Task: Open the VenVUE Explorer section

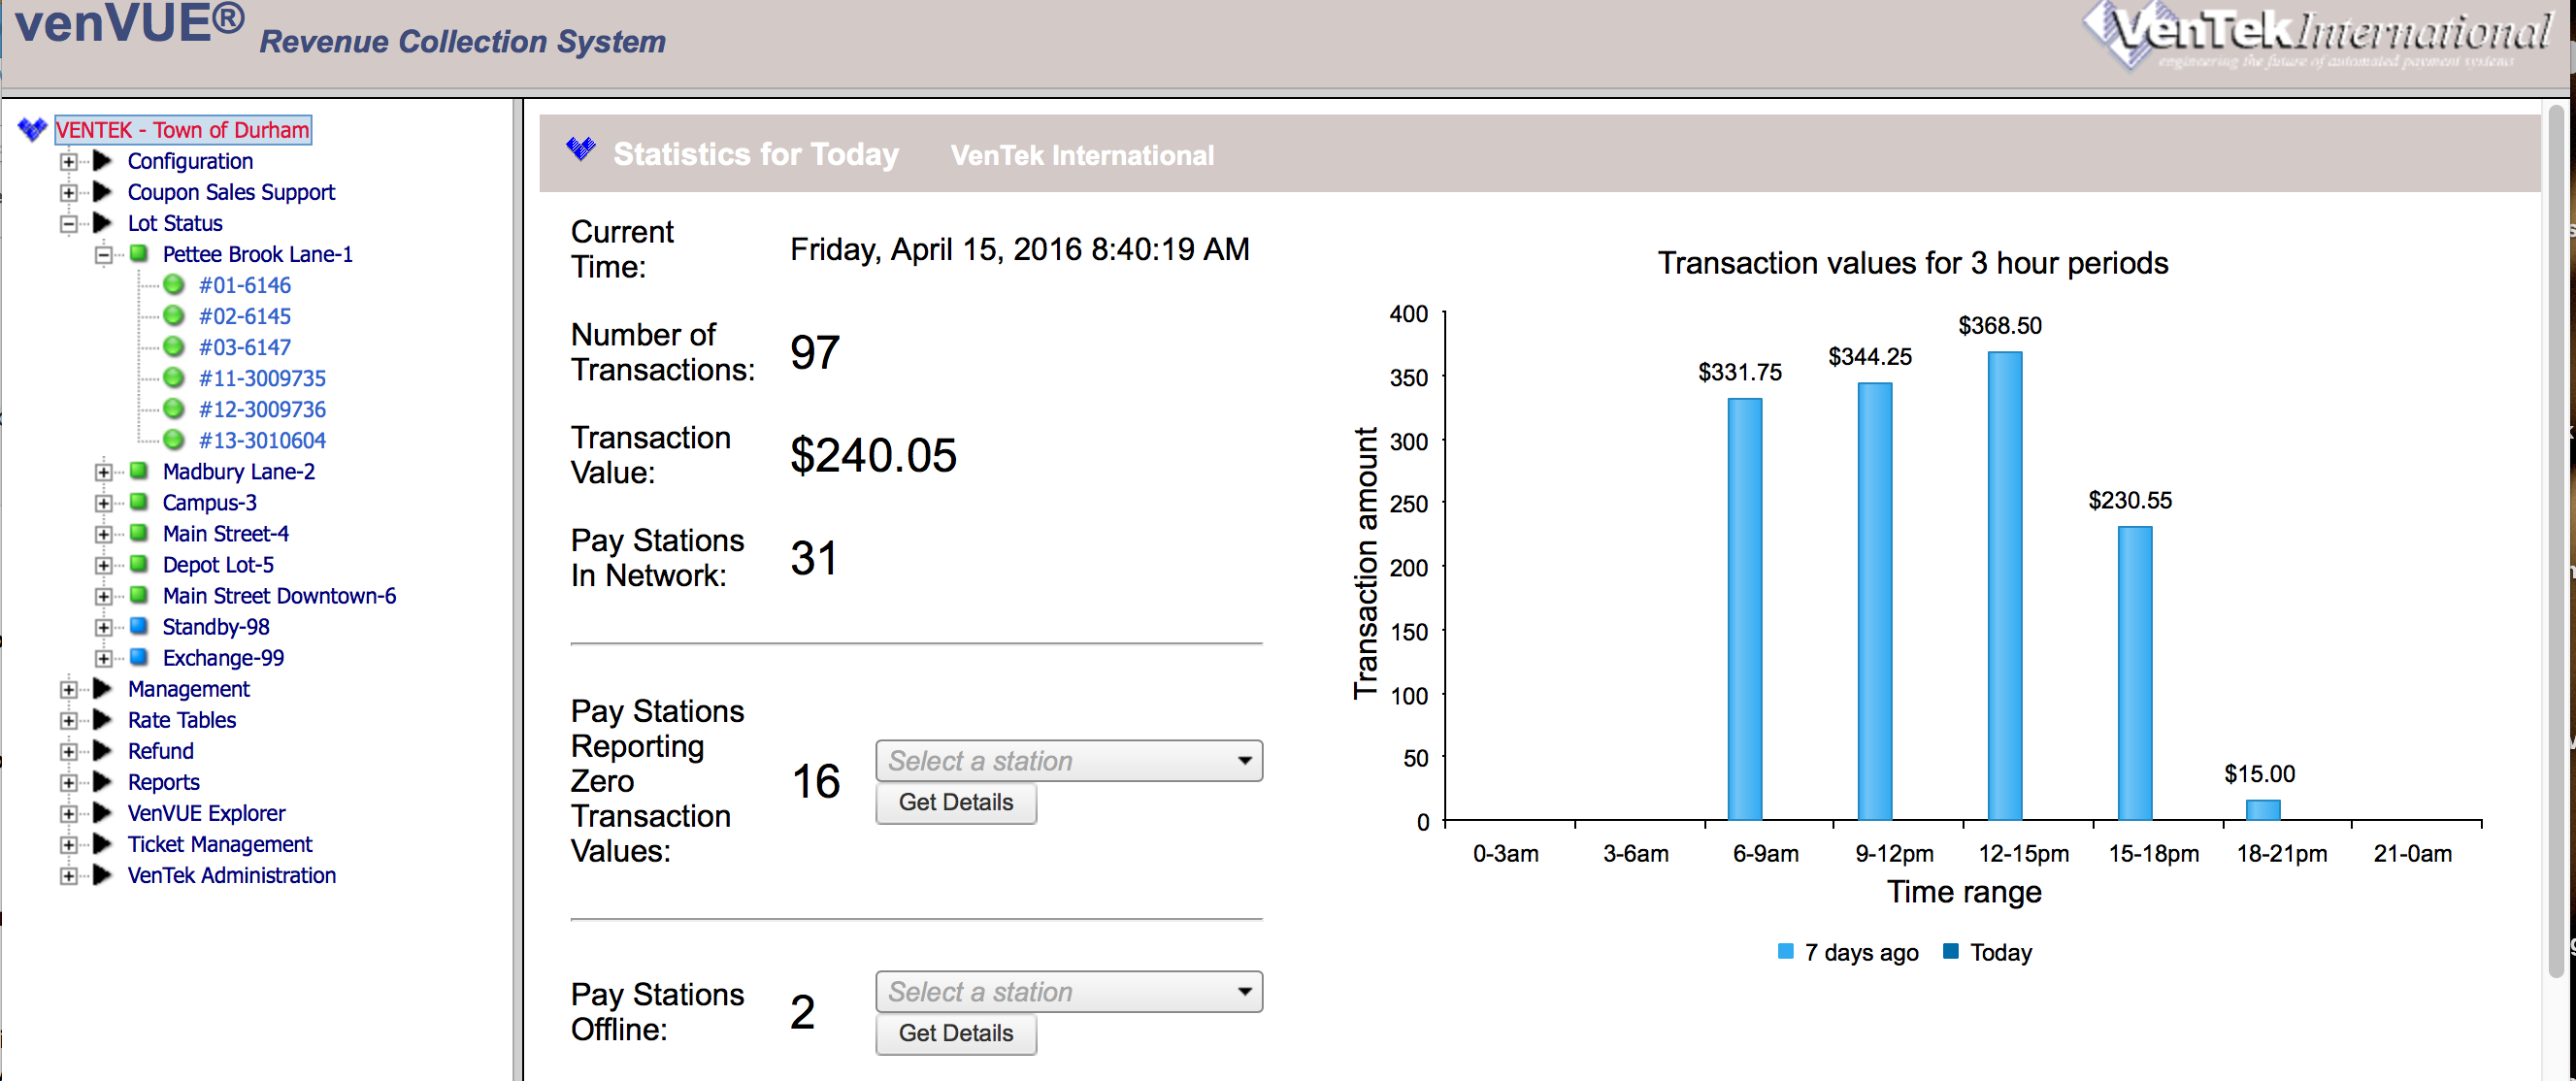Action: (206, 812)
